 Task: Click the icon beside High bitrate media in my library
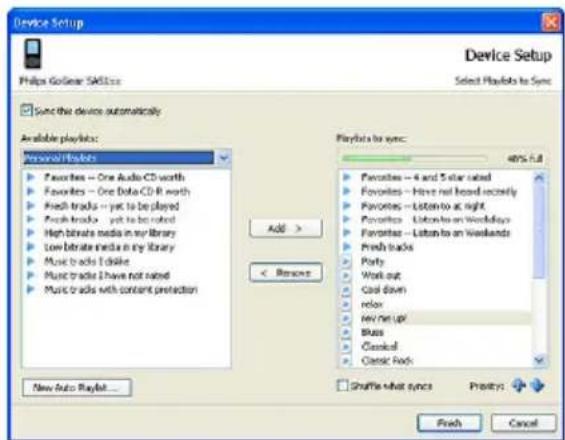point(31,233)
